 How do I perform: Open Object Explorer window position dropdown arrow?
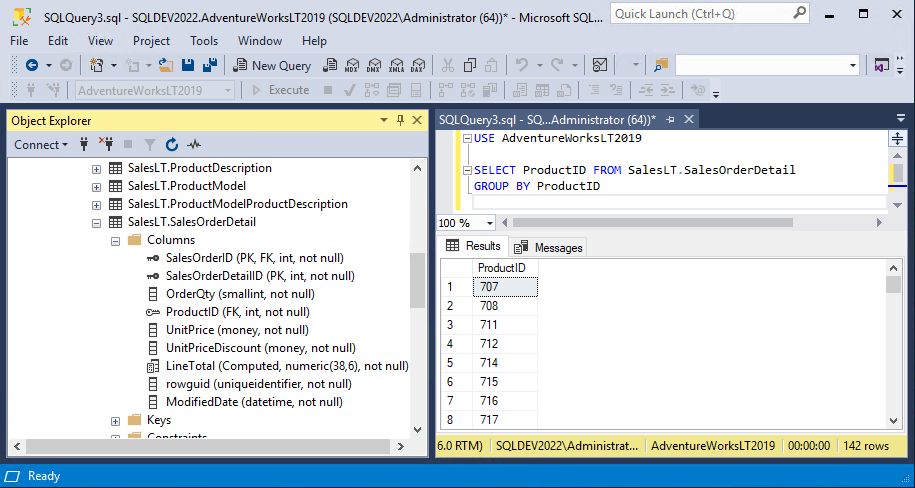click(x=383, y=120)
